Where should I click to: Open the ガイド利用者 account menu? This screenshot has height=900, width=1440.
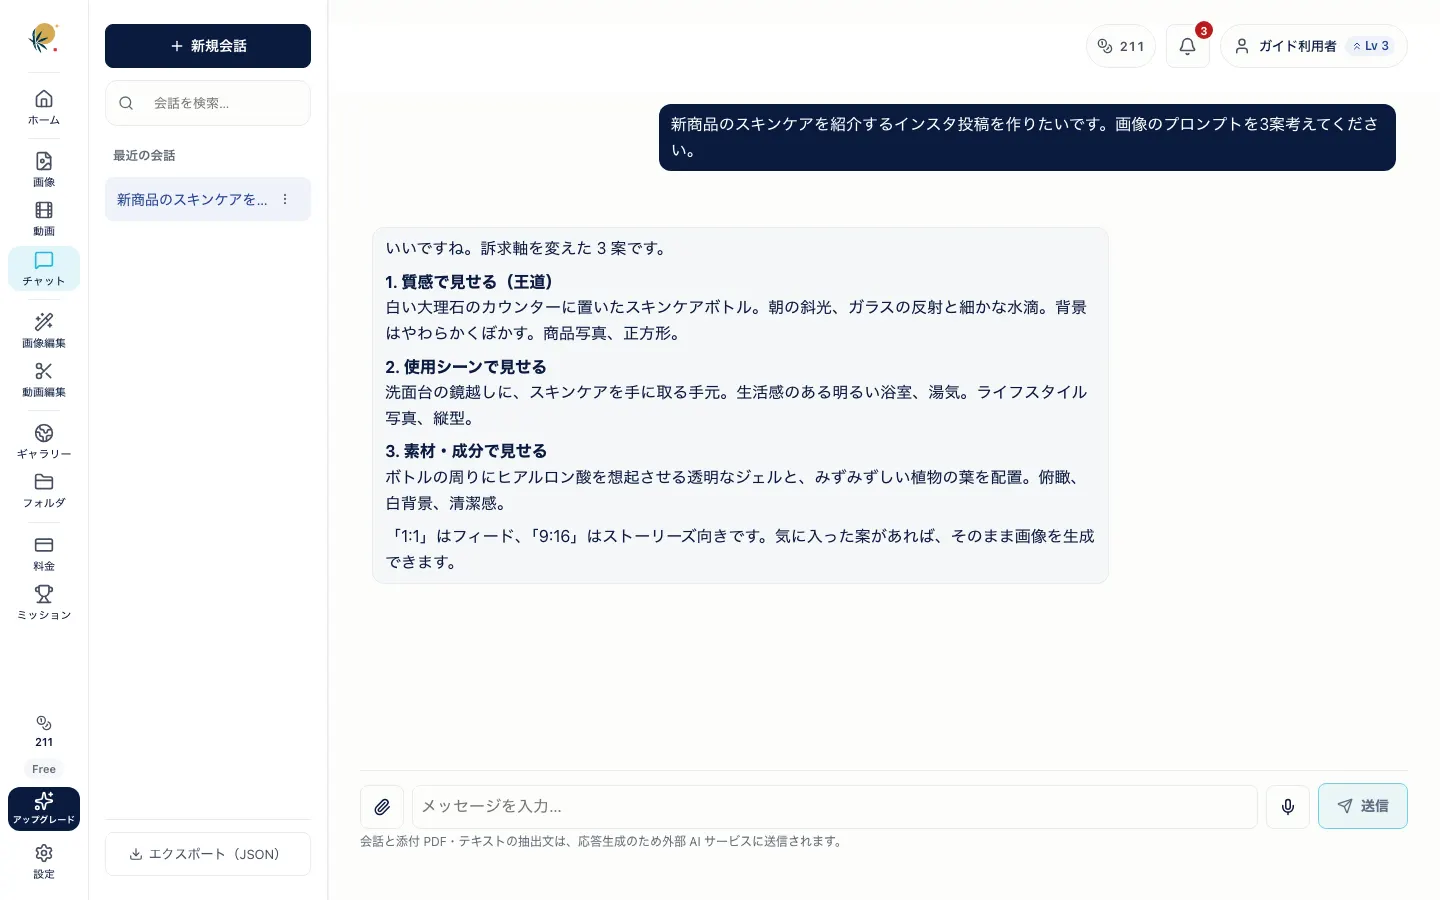pyautogui.click(x=1314, y=46)
